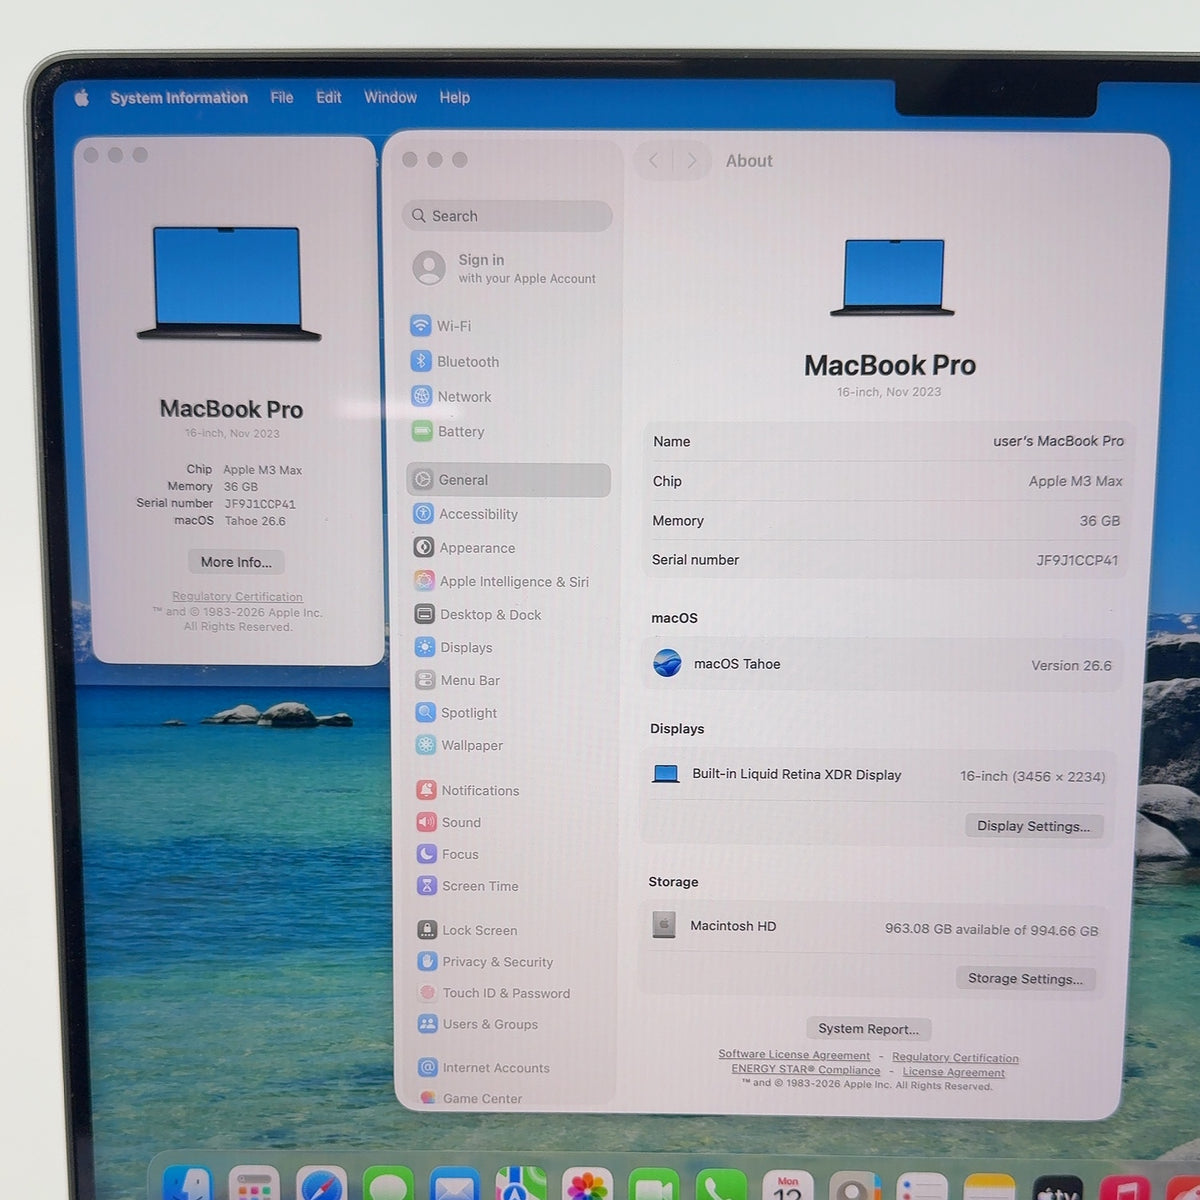Viewport: 1200px width, 1200px height.
Task: Open the Window menu
Action: tap(390, 97)
